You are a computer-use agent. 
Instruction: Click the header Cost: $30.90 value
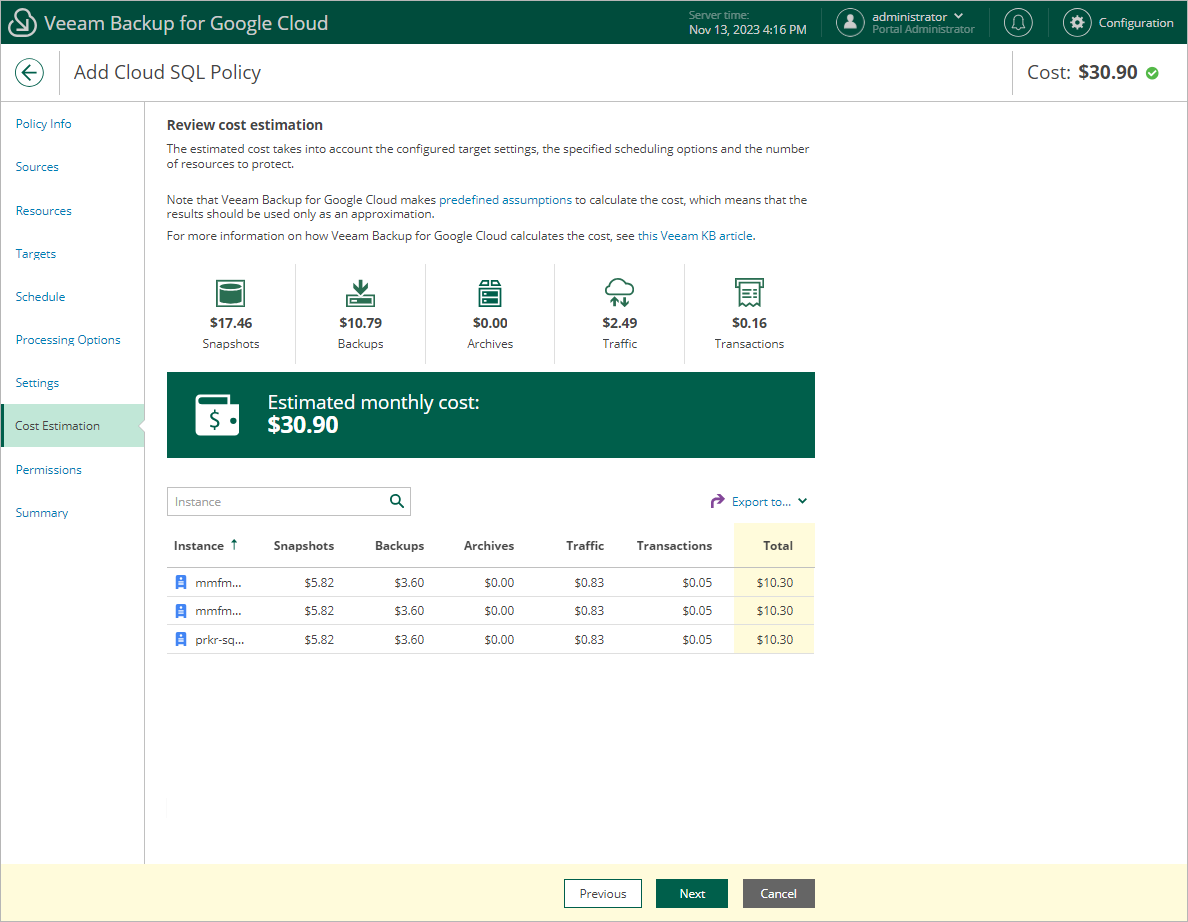pyautogui.click(x=1108, y=73)
